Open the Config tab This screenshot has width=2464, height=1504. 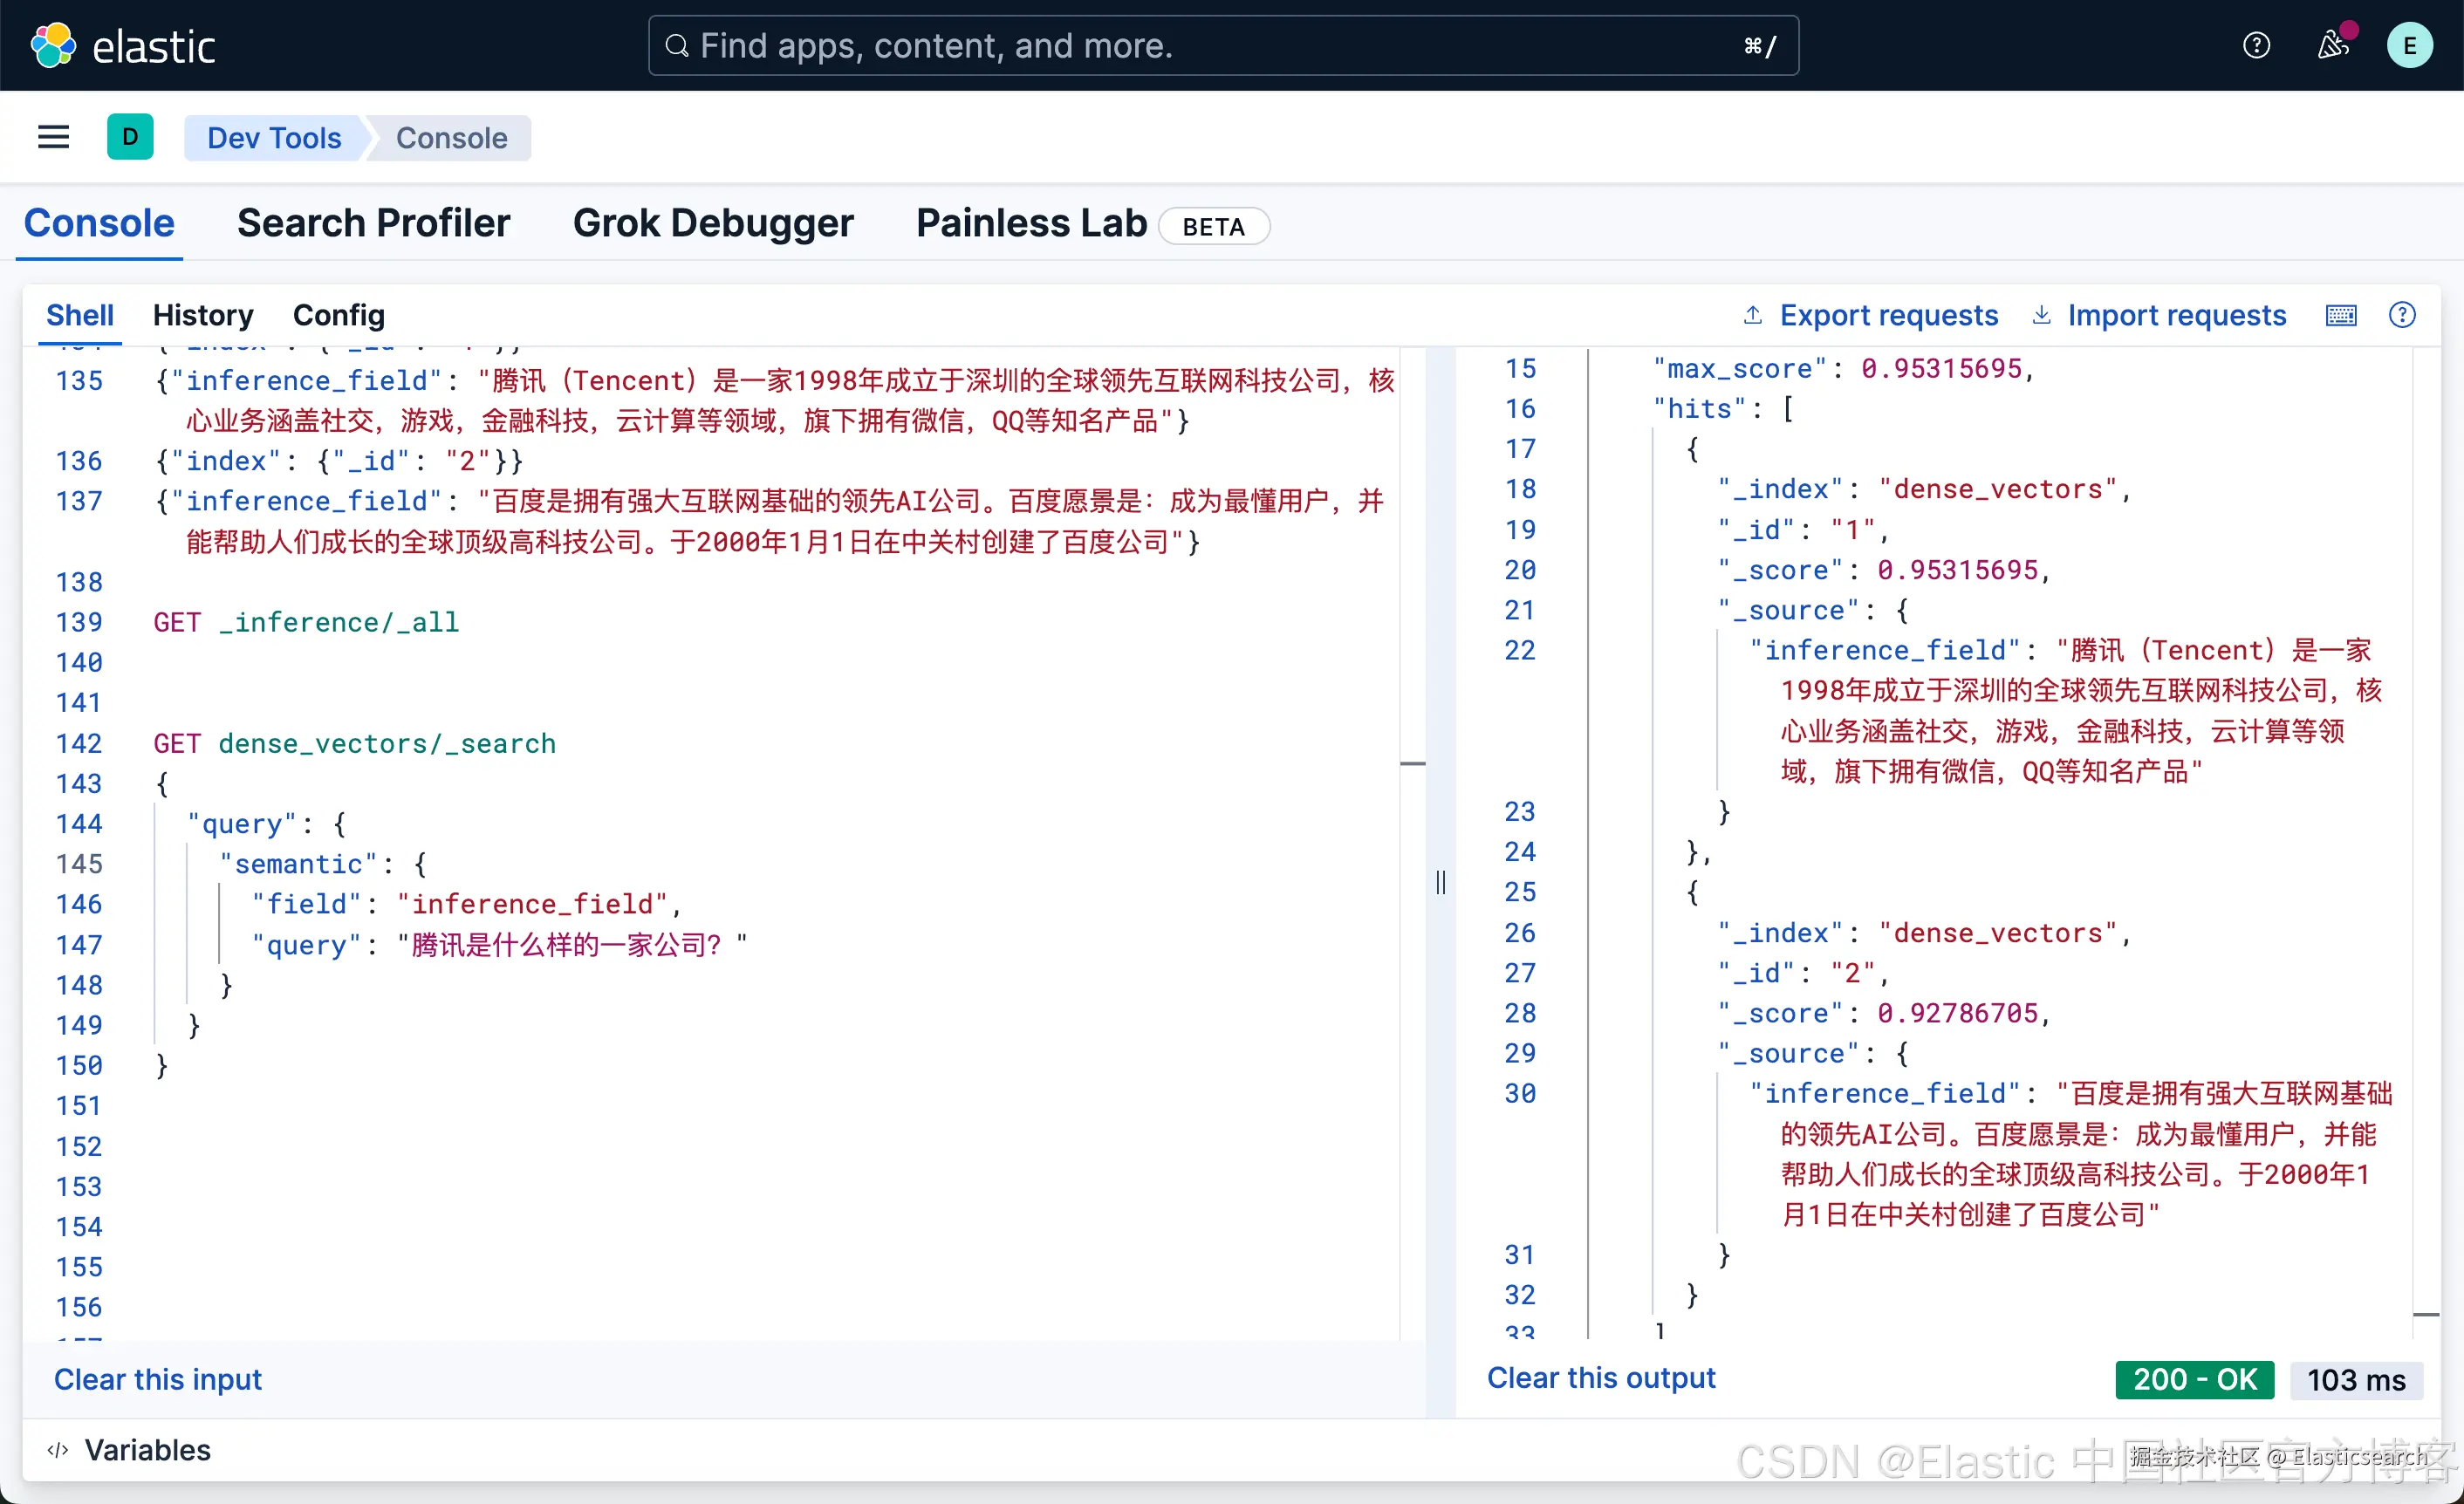pyautogui.click(x=338, y=316)
